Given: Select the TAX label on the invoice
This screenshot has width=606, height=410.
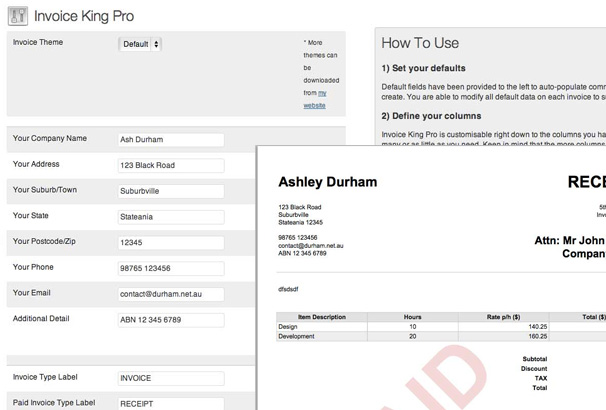Looking at the screenshot, I should pos(541,378).
